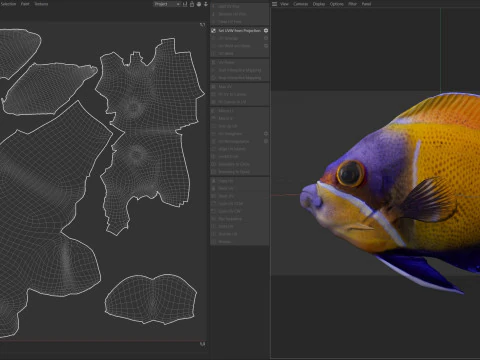Screen dimensions: 480x360
Task: Open the viewport View menu
Action: [284, 4]
